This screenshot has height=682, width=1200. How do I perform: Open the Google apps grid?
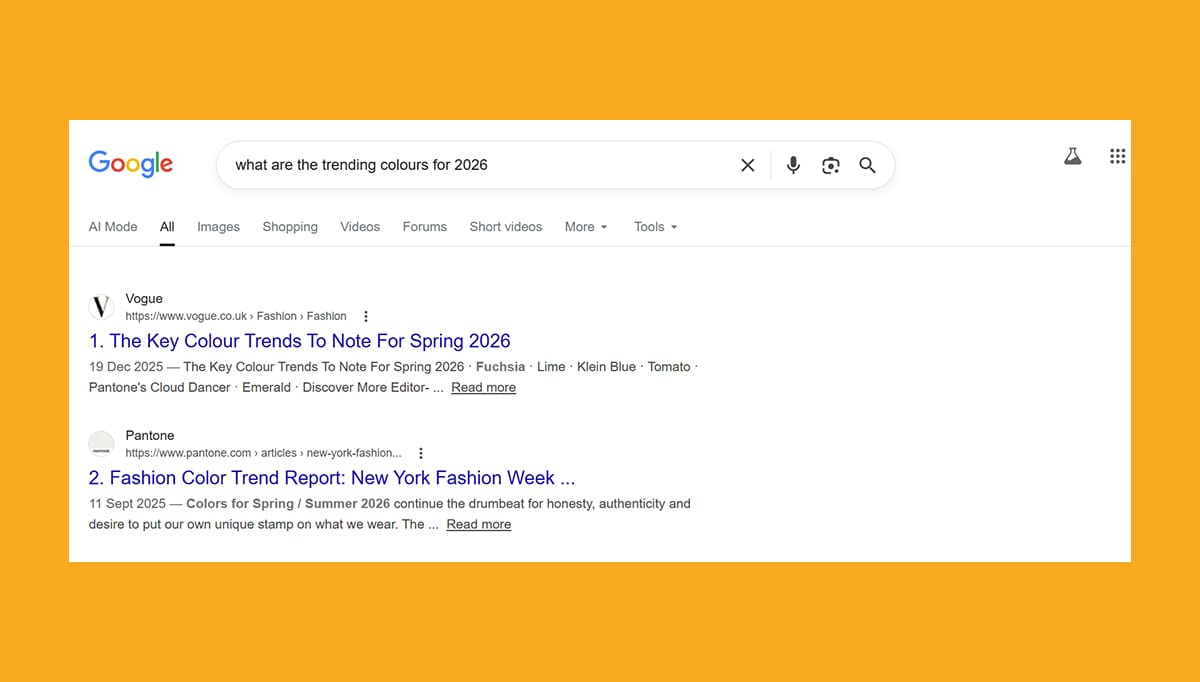click(x=1118, y=156)
